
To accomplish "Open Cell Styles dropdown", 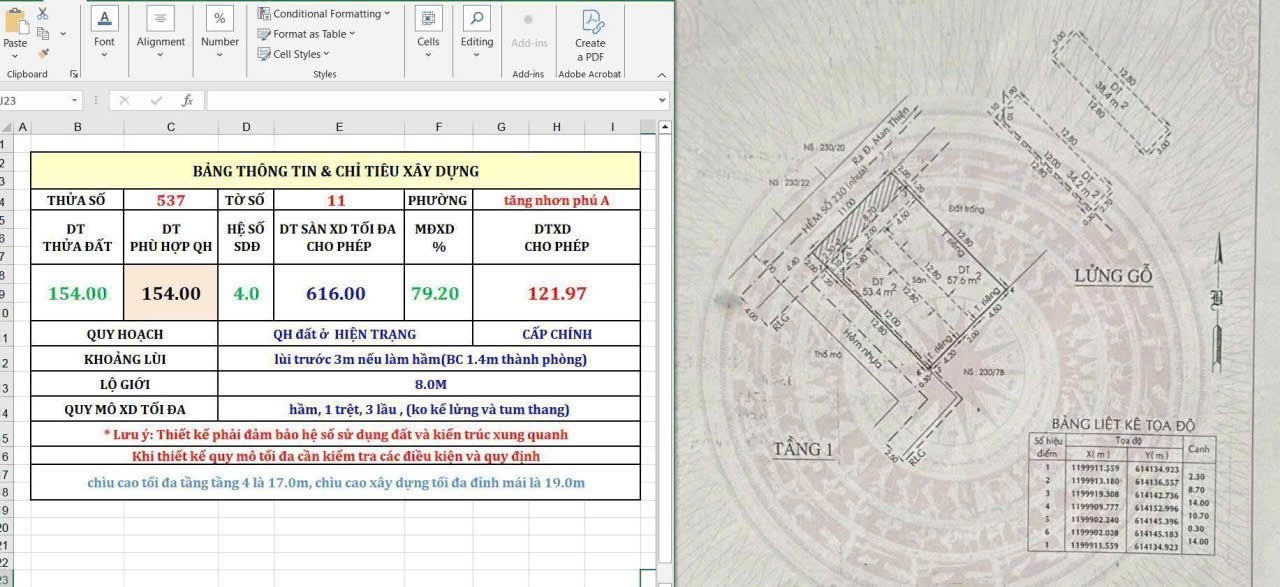I will pos(294,54).
